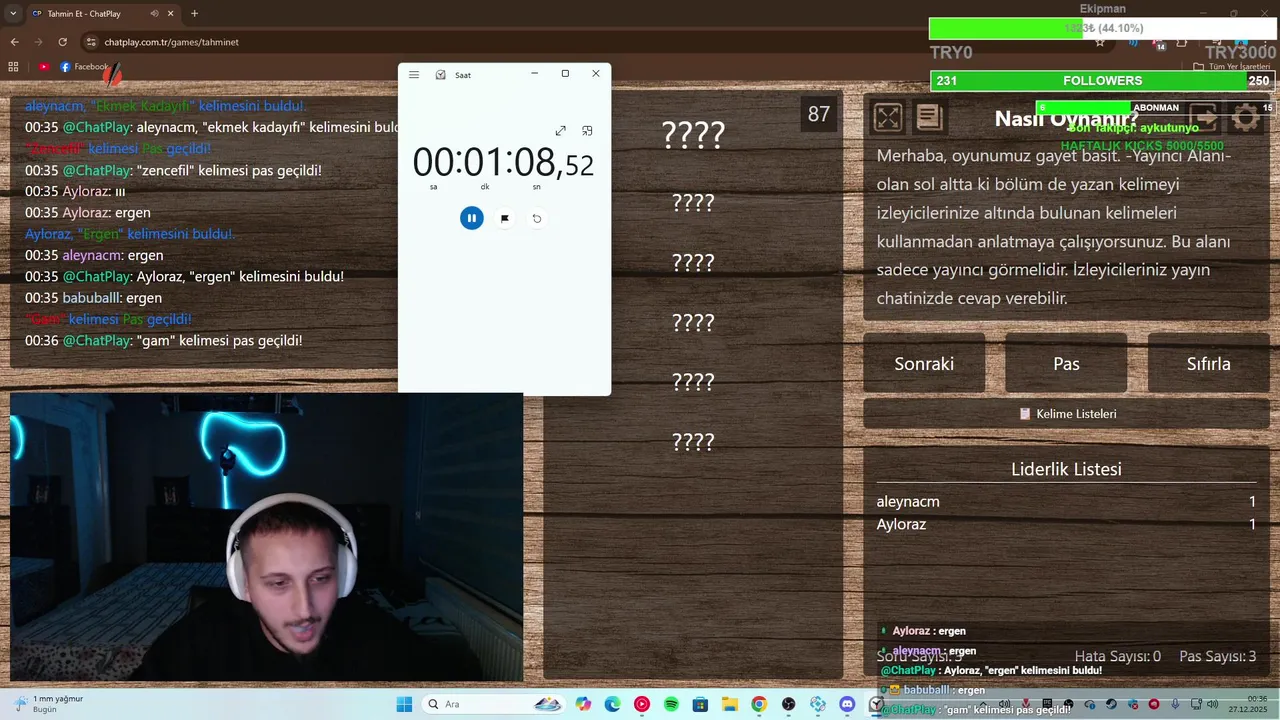Click the "zencefil" kelimesi pas geçildi message
This screenshot has width=1280, height=720.
pos(173,171)
